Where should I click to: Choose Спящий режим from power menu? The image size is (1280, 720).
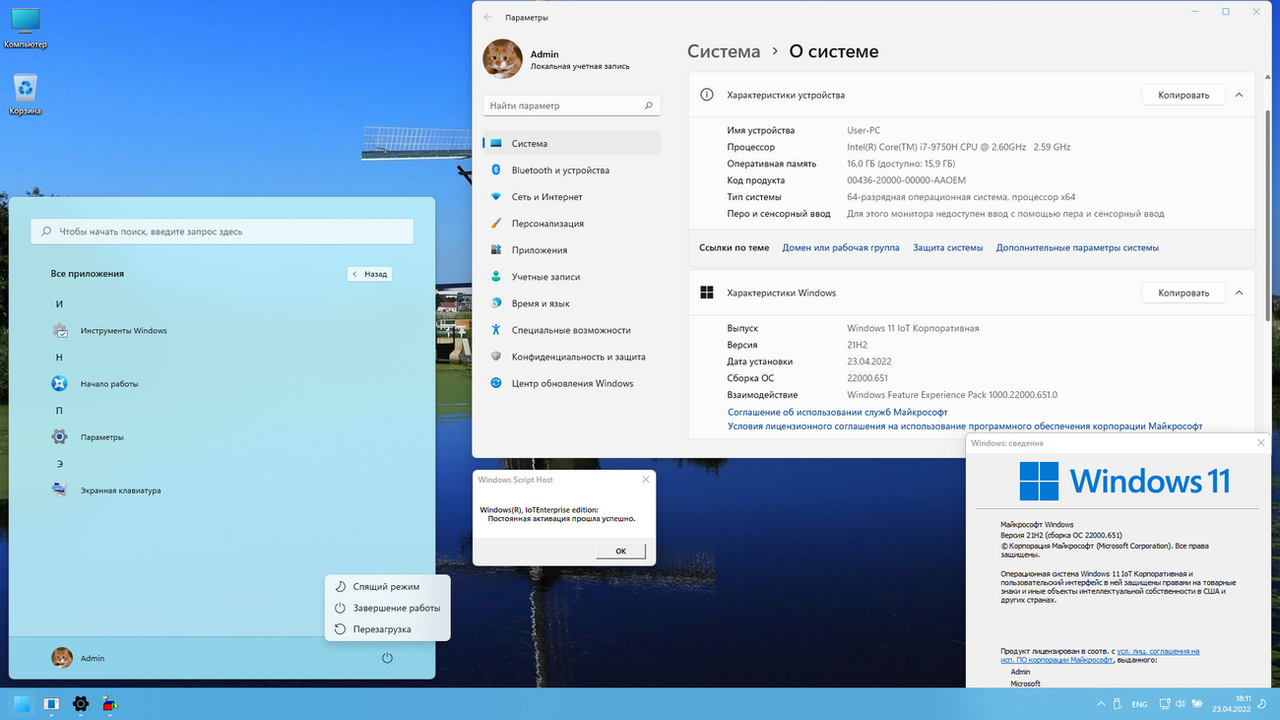tap(388, 586)
